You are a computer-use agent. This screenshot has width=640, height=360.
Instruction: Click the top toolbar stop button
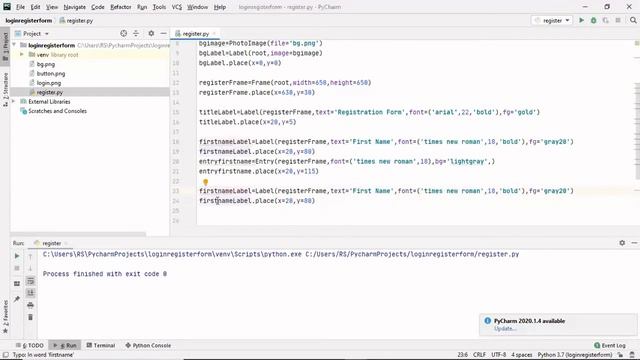coord(618,20)
